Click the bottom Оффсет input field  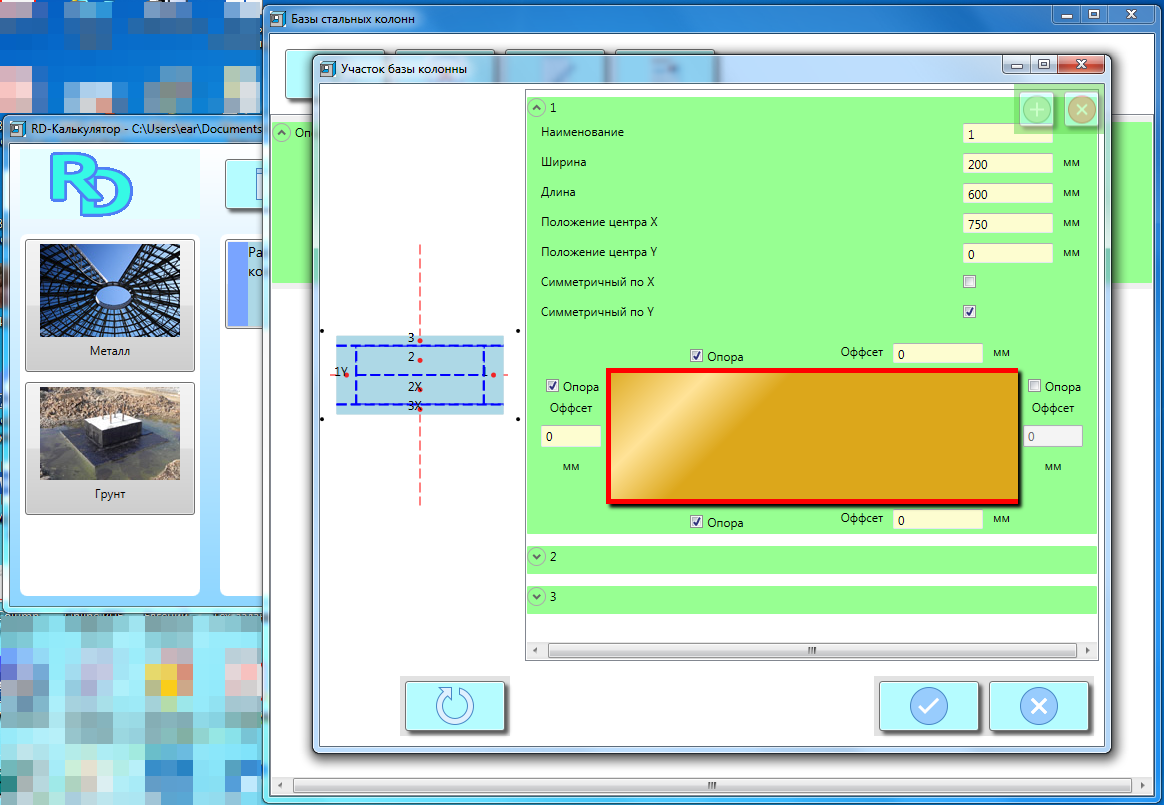click(938, 520)
